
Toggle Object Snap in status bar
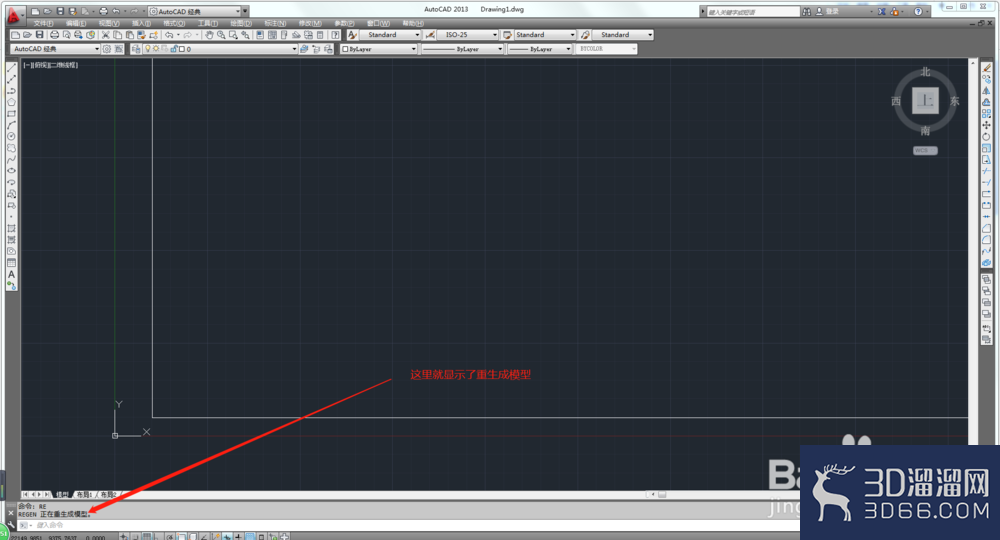(181, 537)
